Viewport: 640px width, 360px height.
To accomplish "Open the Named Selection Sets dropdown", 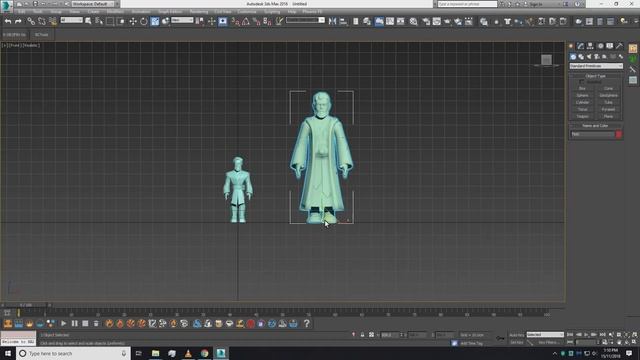I will (305, 20).
